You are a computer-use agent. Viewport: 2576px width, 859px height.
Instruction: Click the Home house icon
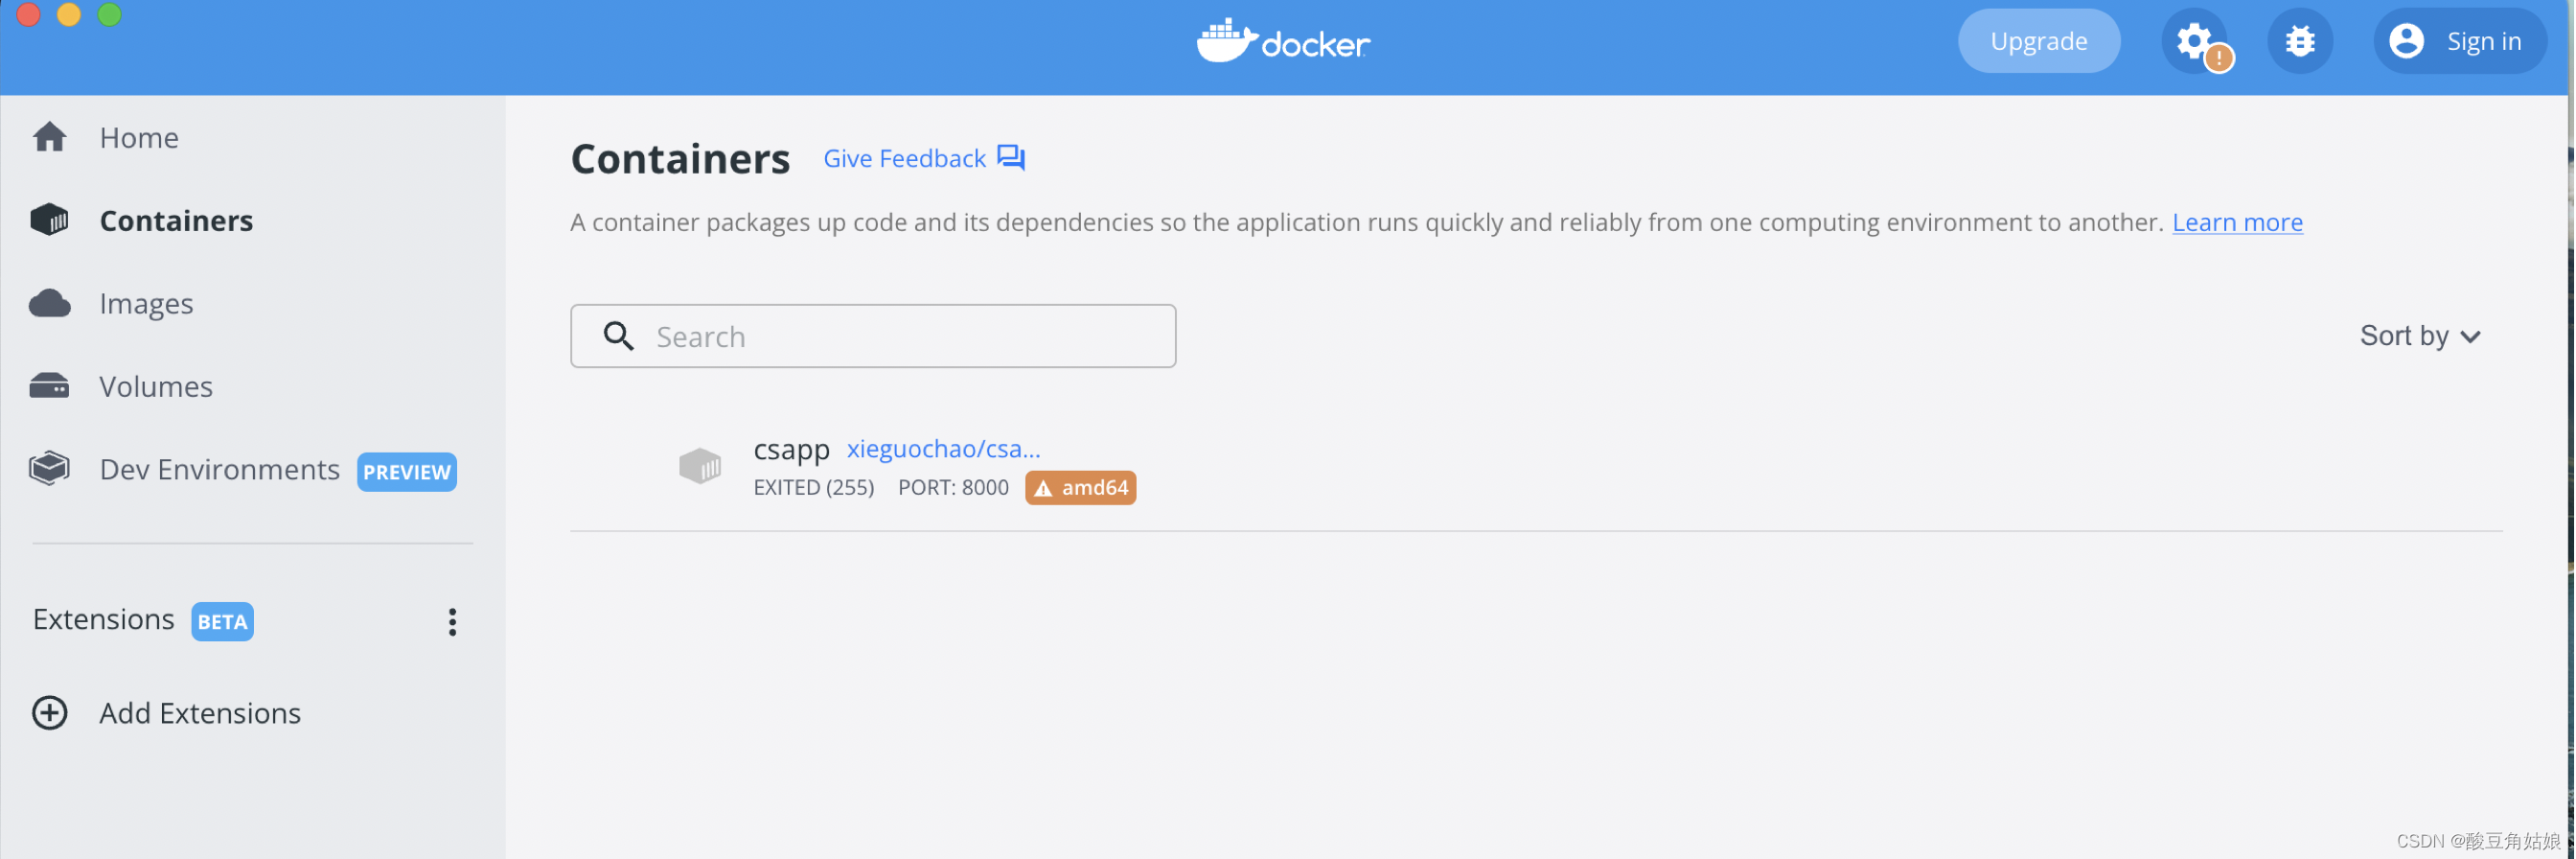(x=49, y=136)
